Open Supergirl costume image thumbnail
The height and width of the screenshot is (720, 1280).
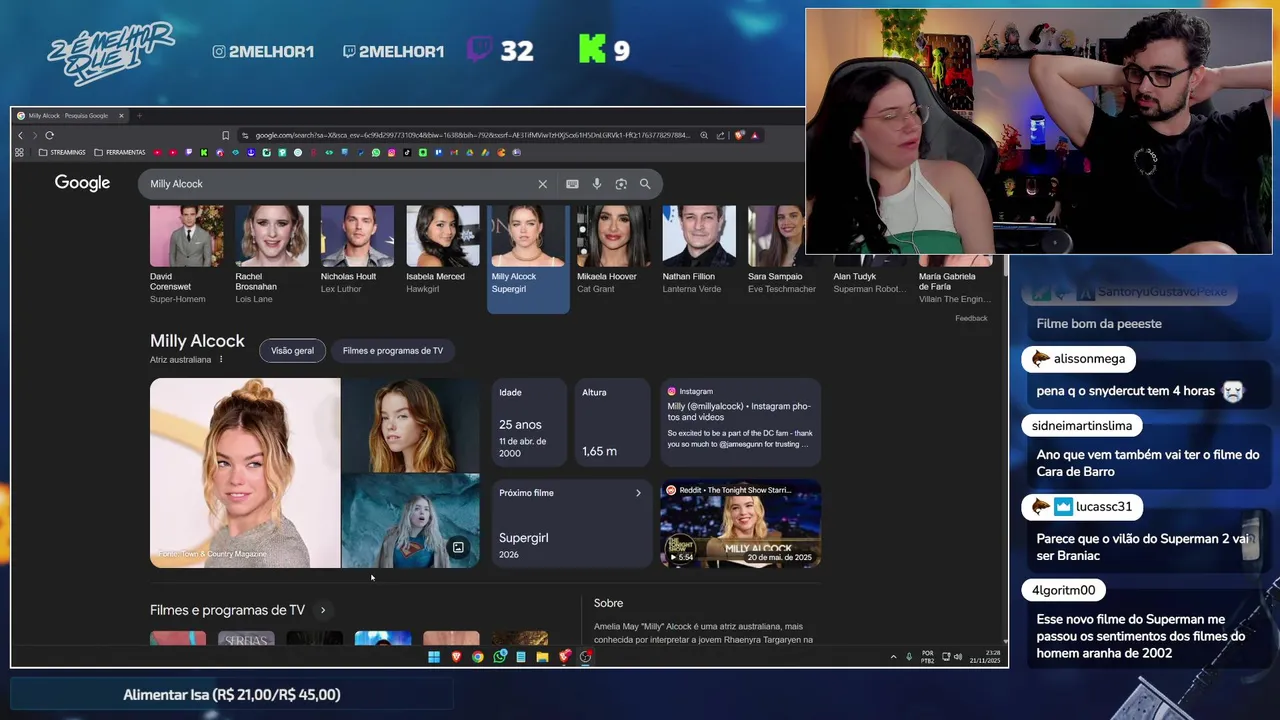(x=411, y=521)
